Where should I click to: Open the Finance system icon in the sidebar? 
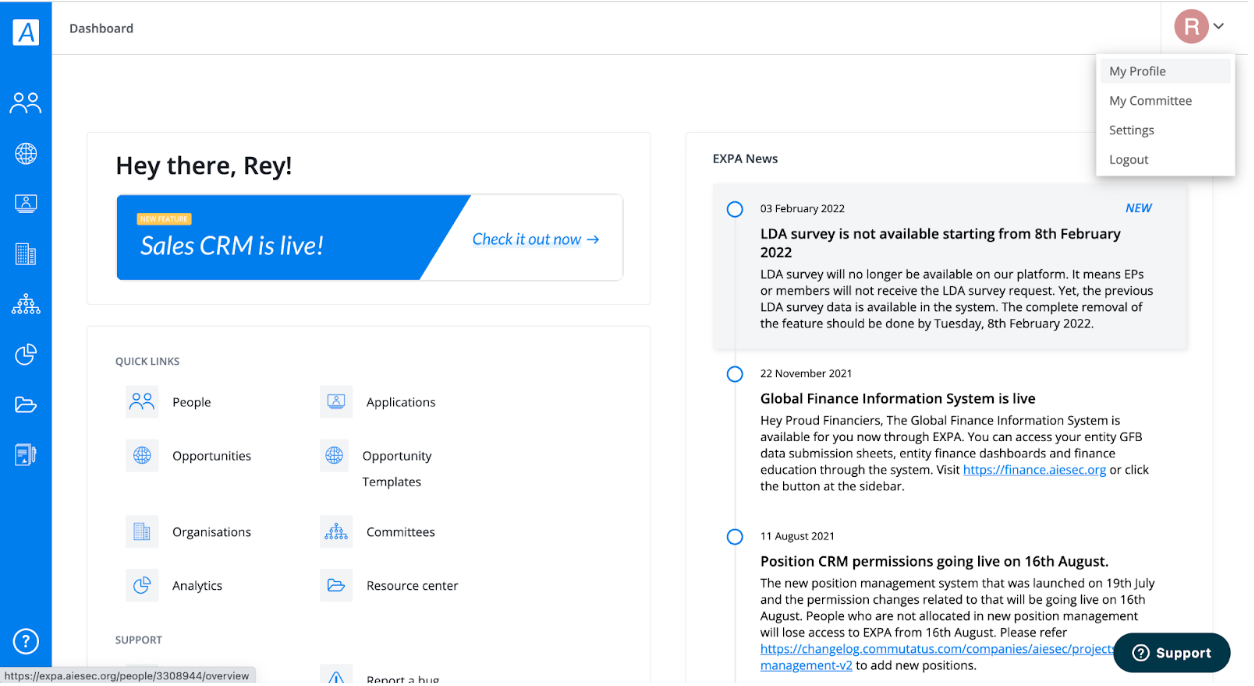[26, 455]
